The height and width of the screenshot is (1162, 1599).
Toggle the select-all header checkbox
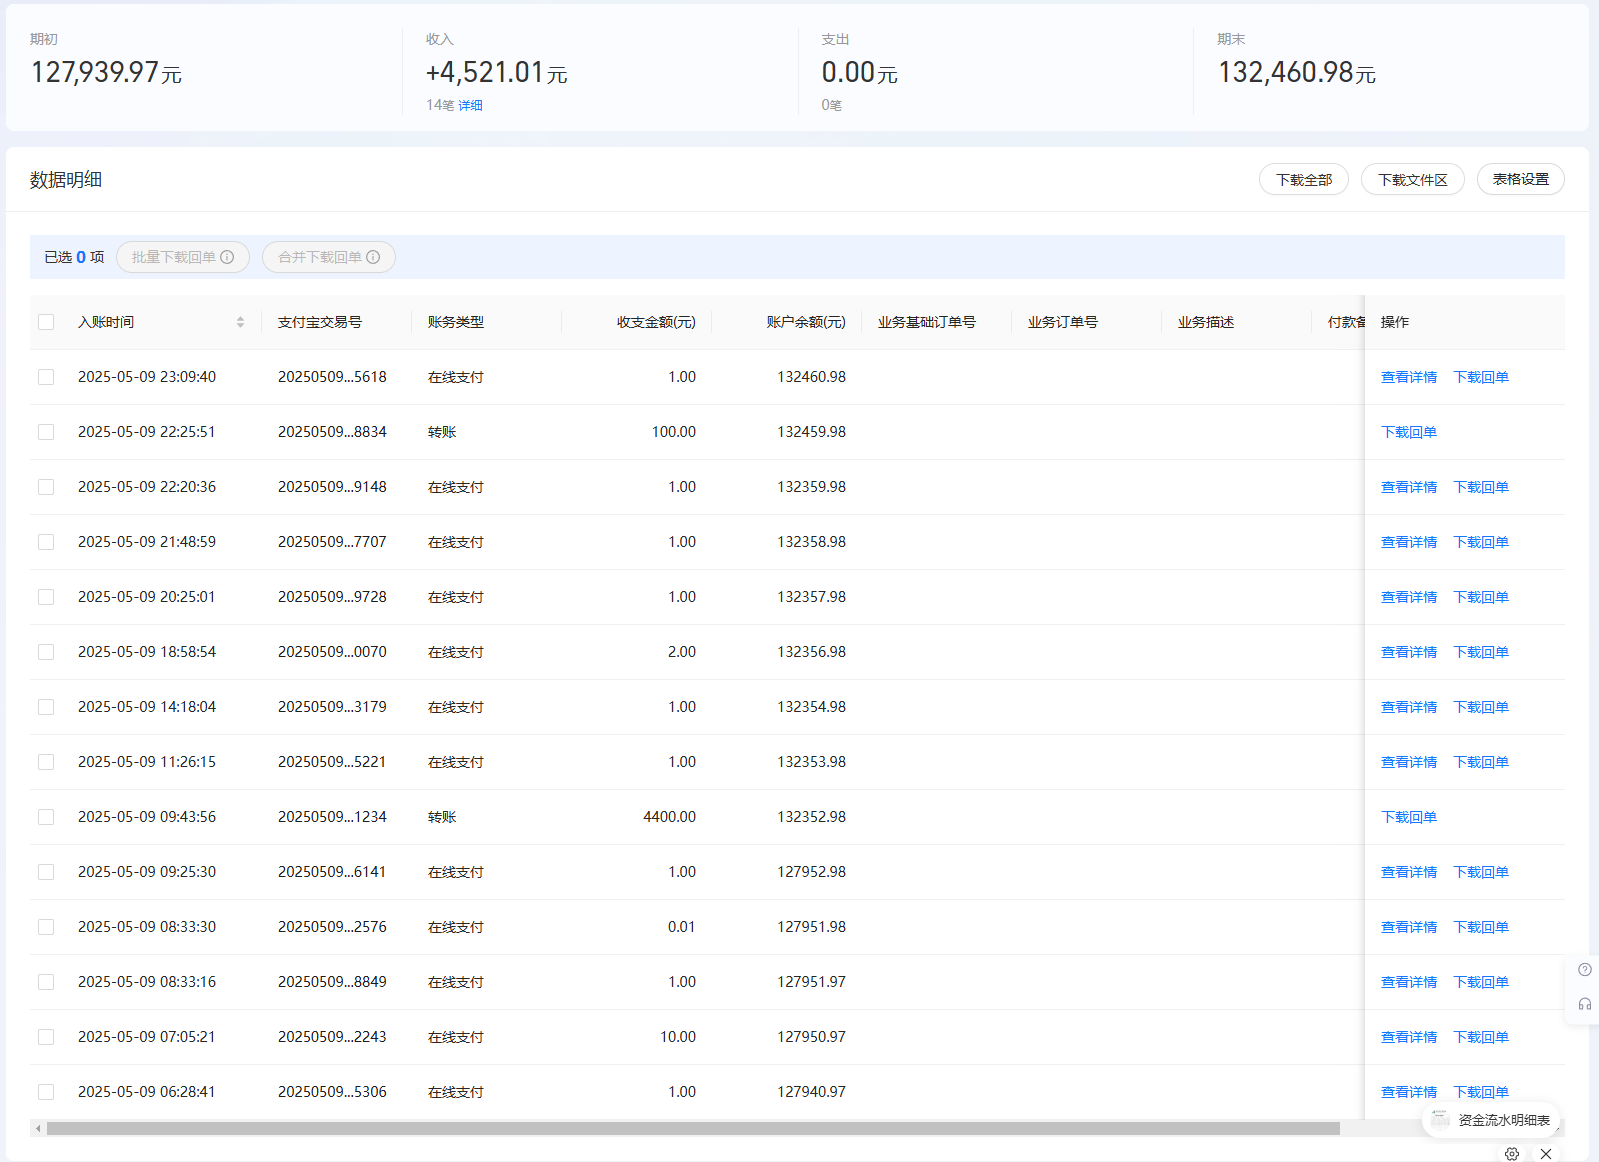(x=46, y=322)
